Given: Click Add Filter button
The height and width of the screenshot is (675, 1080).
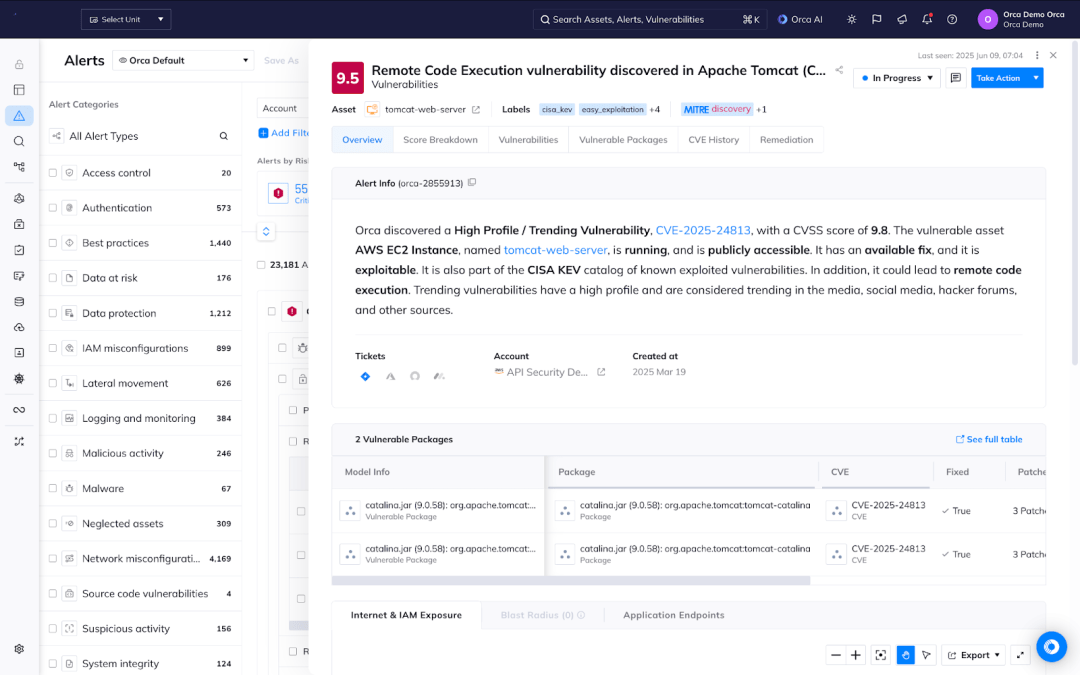Looking at the screenshot, I should [283, 133].
